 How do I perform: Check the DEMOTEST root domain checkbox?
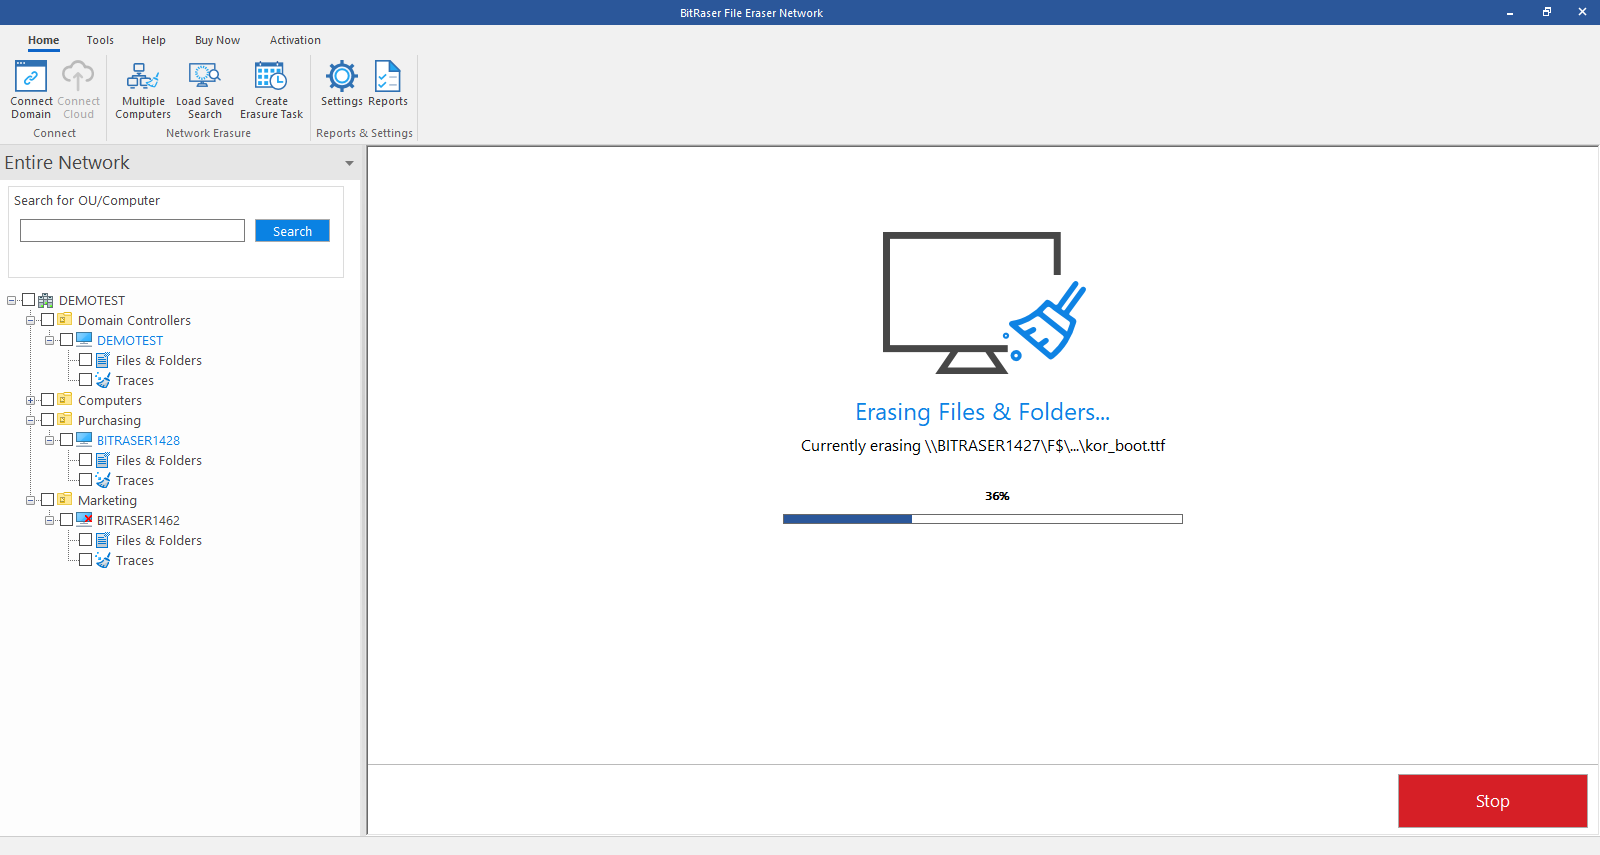[x=28, y=300]
